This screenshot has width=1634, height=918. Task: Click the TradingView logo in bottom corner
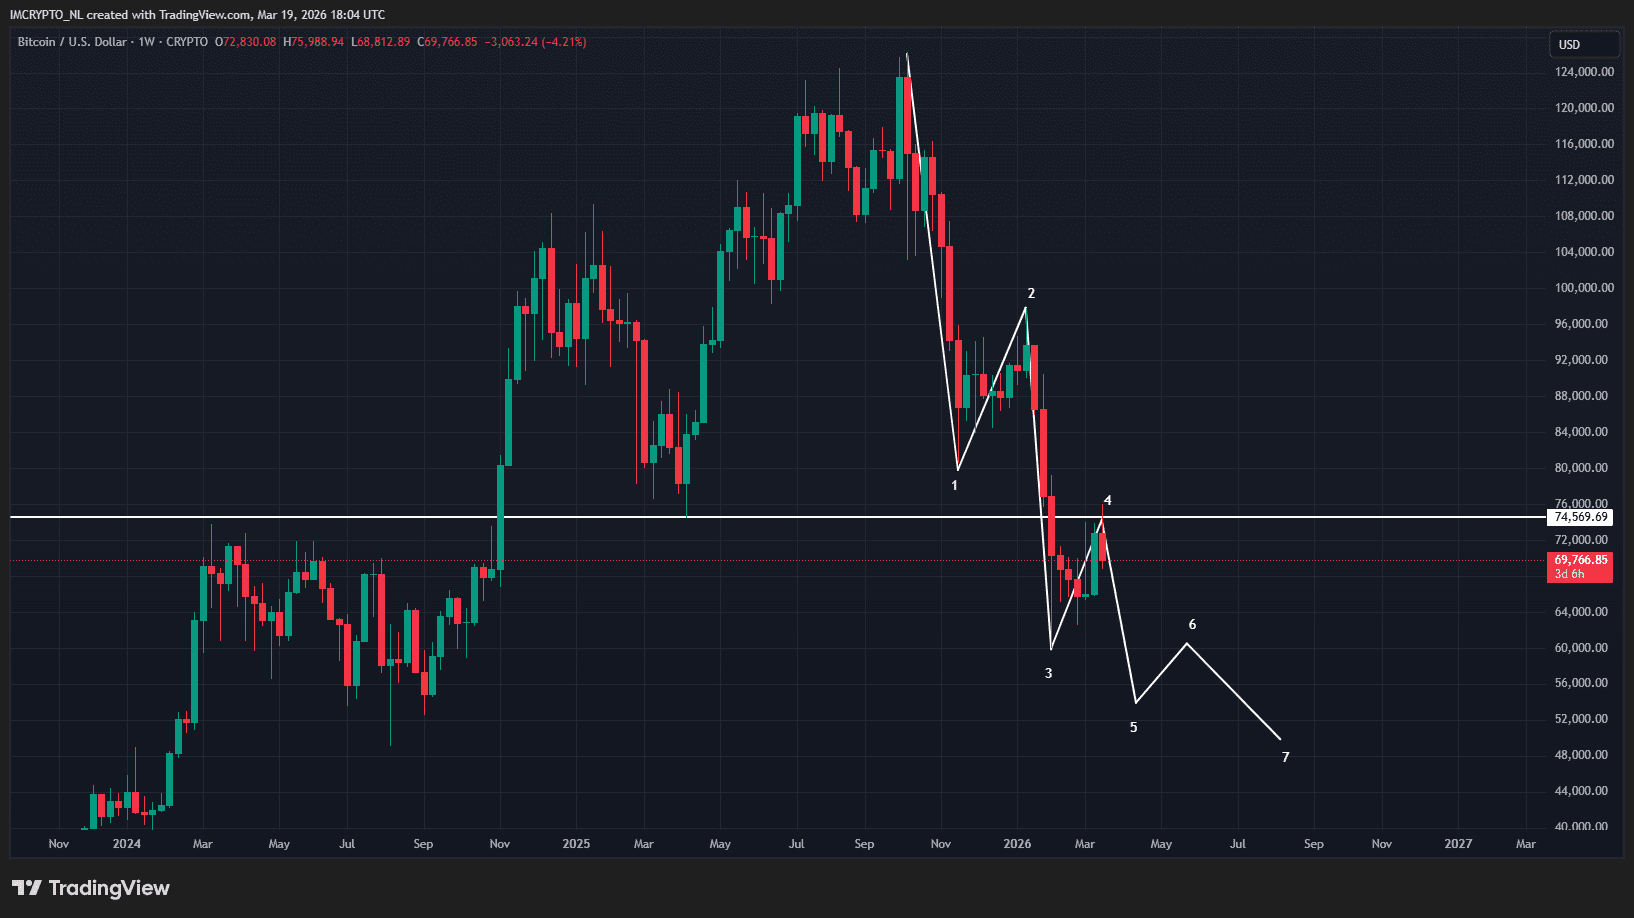pos(91,888)
